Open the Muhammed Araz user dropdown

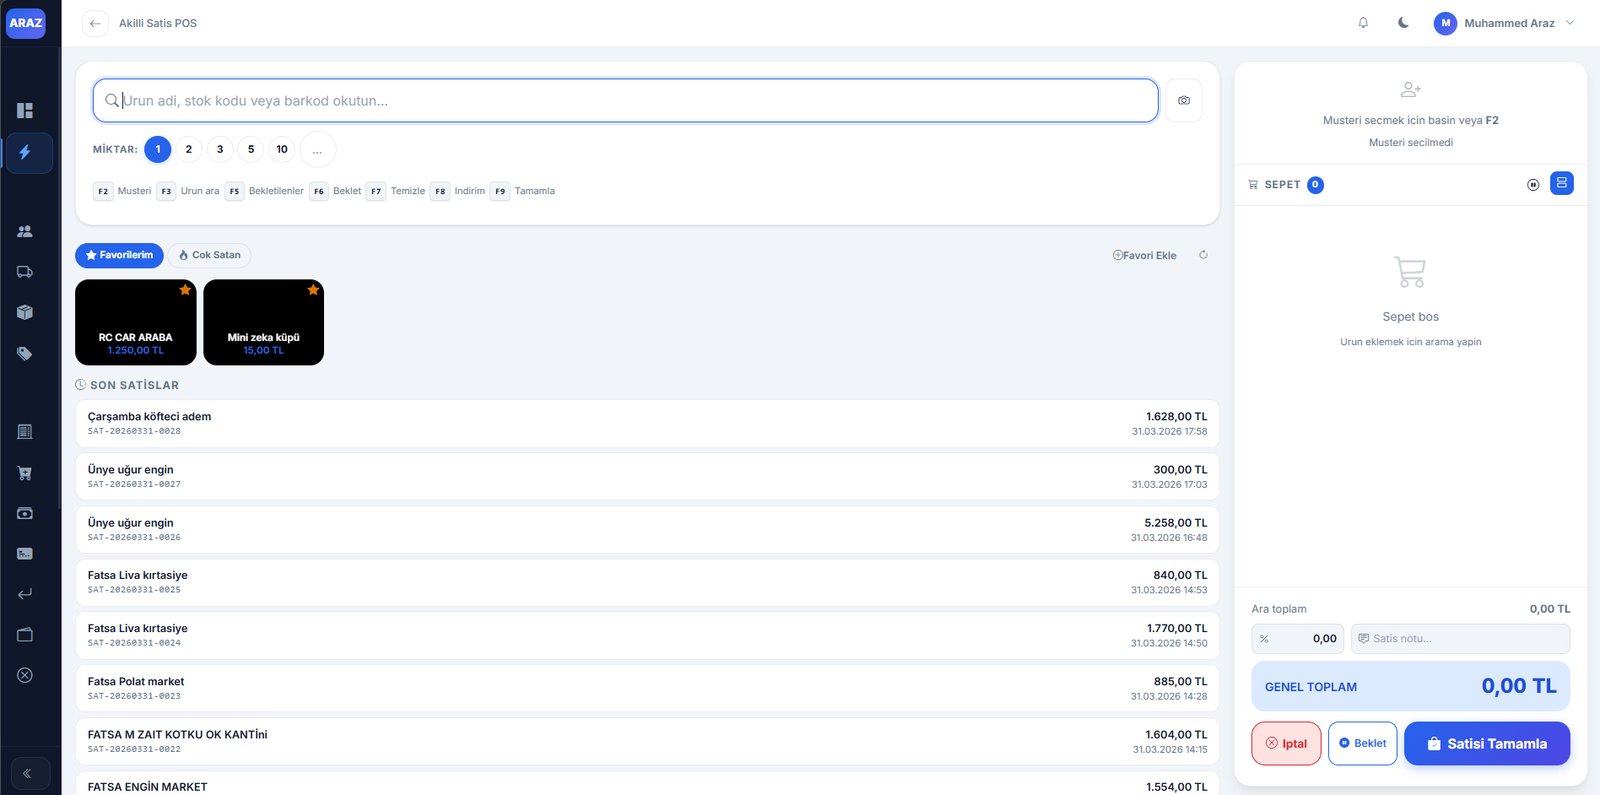pyautogui.click(x=1503, y=23)
